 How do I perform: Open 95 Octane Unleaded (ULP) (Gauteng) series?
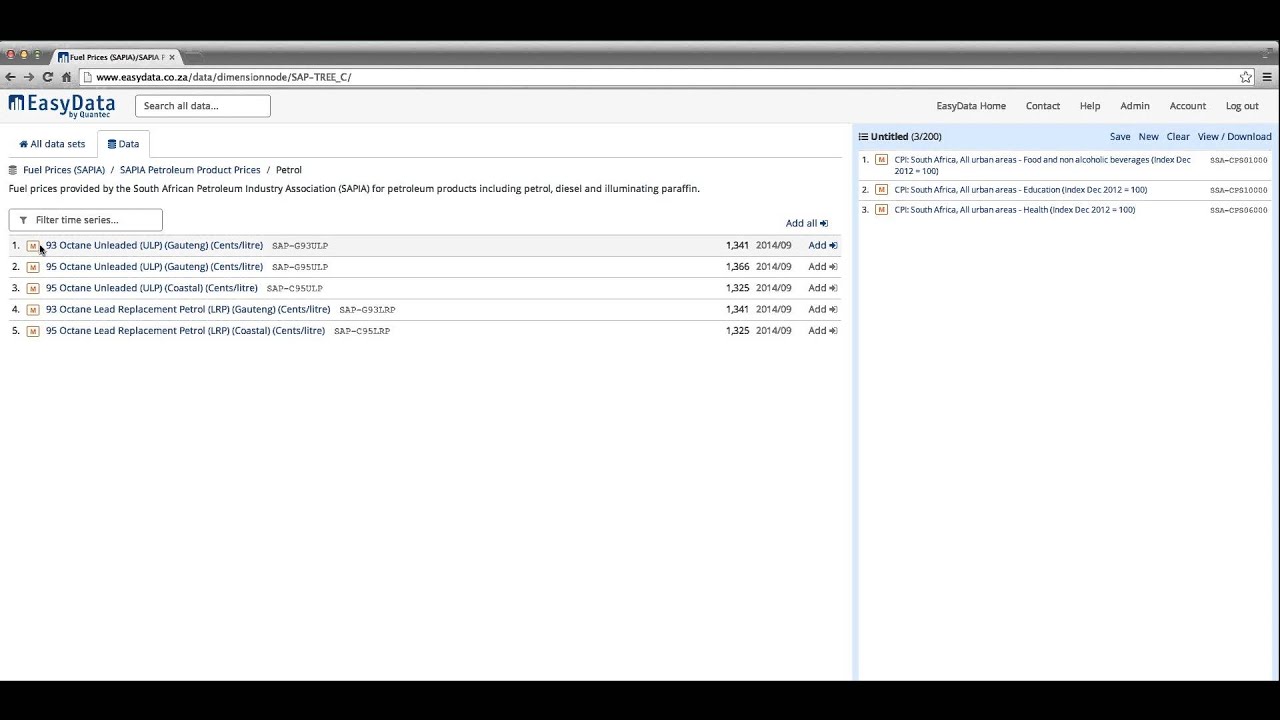tap(154, 267)
